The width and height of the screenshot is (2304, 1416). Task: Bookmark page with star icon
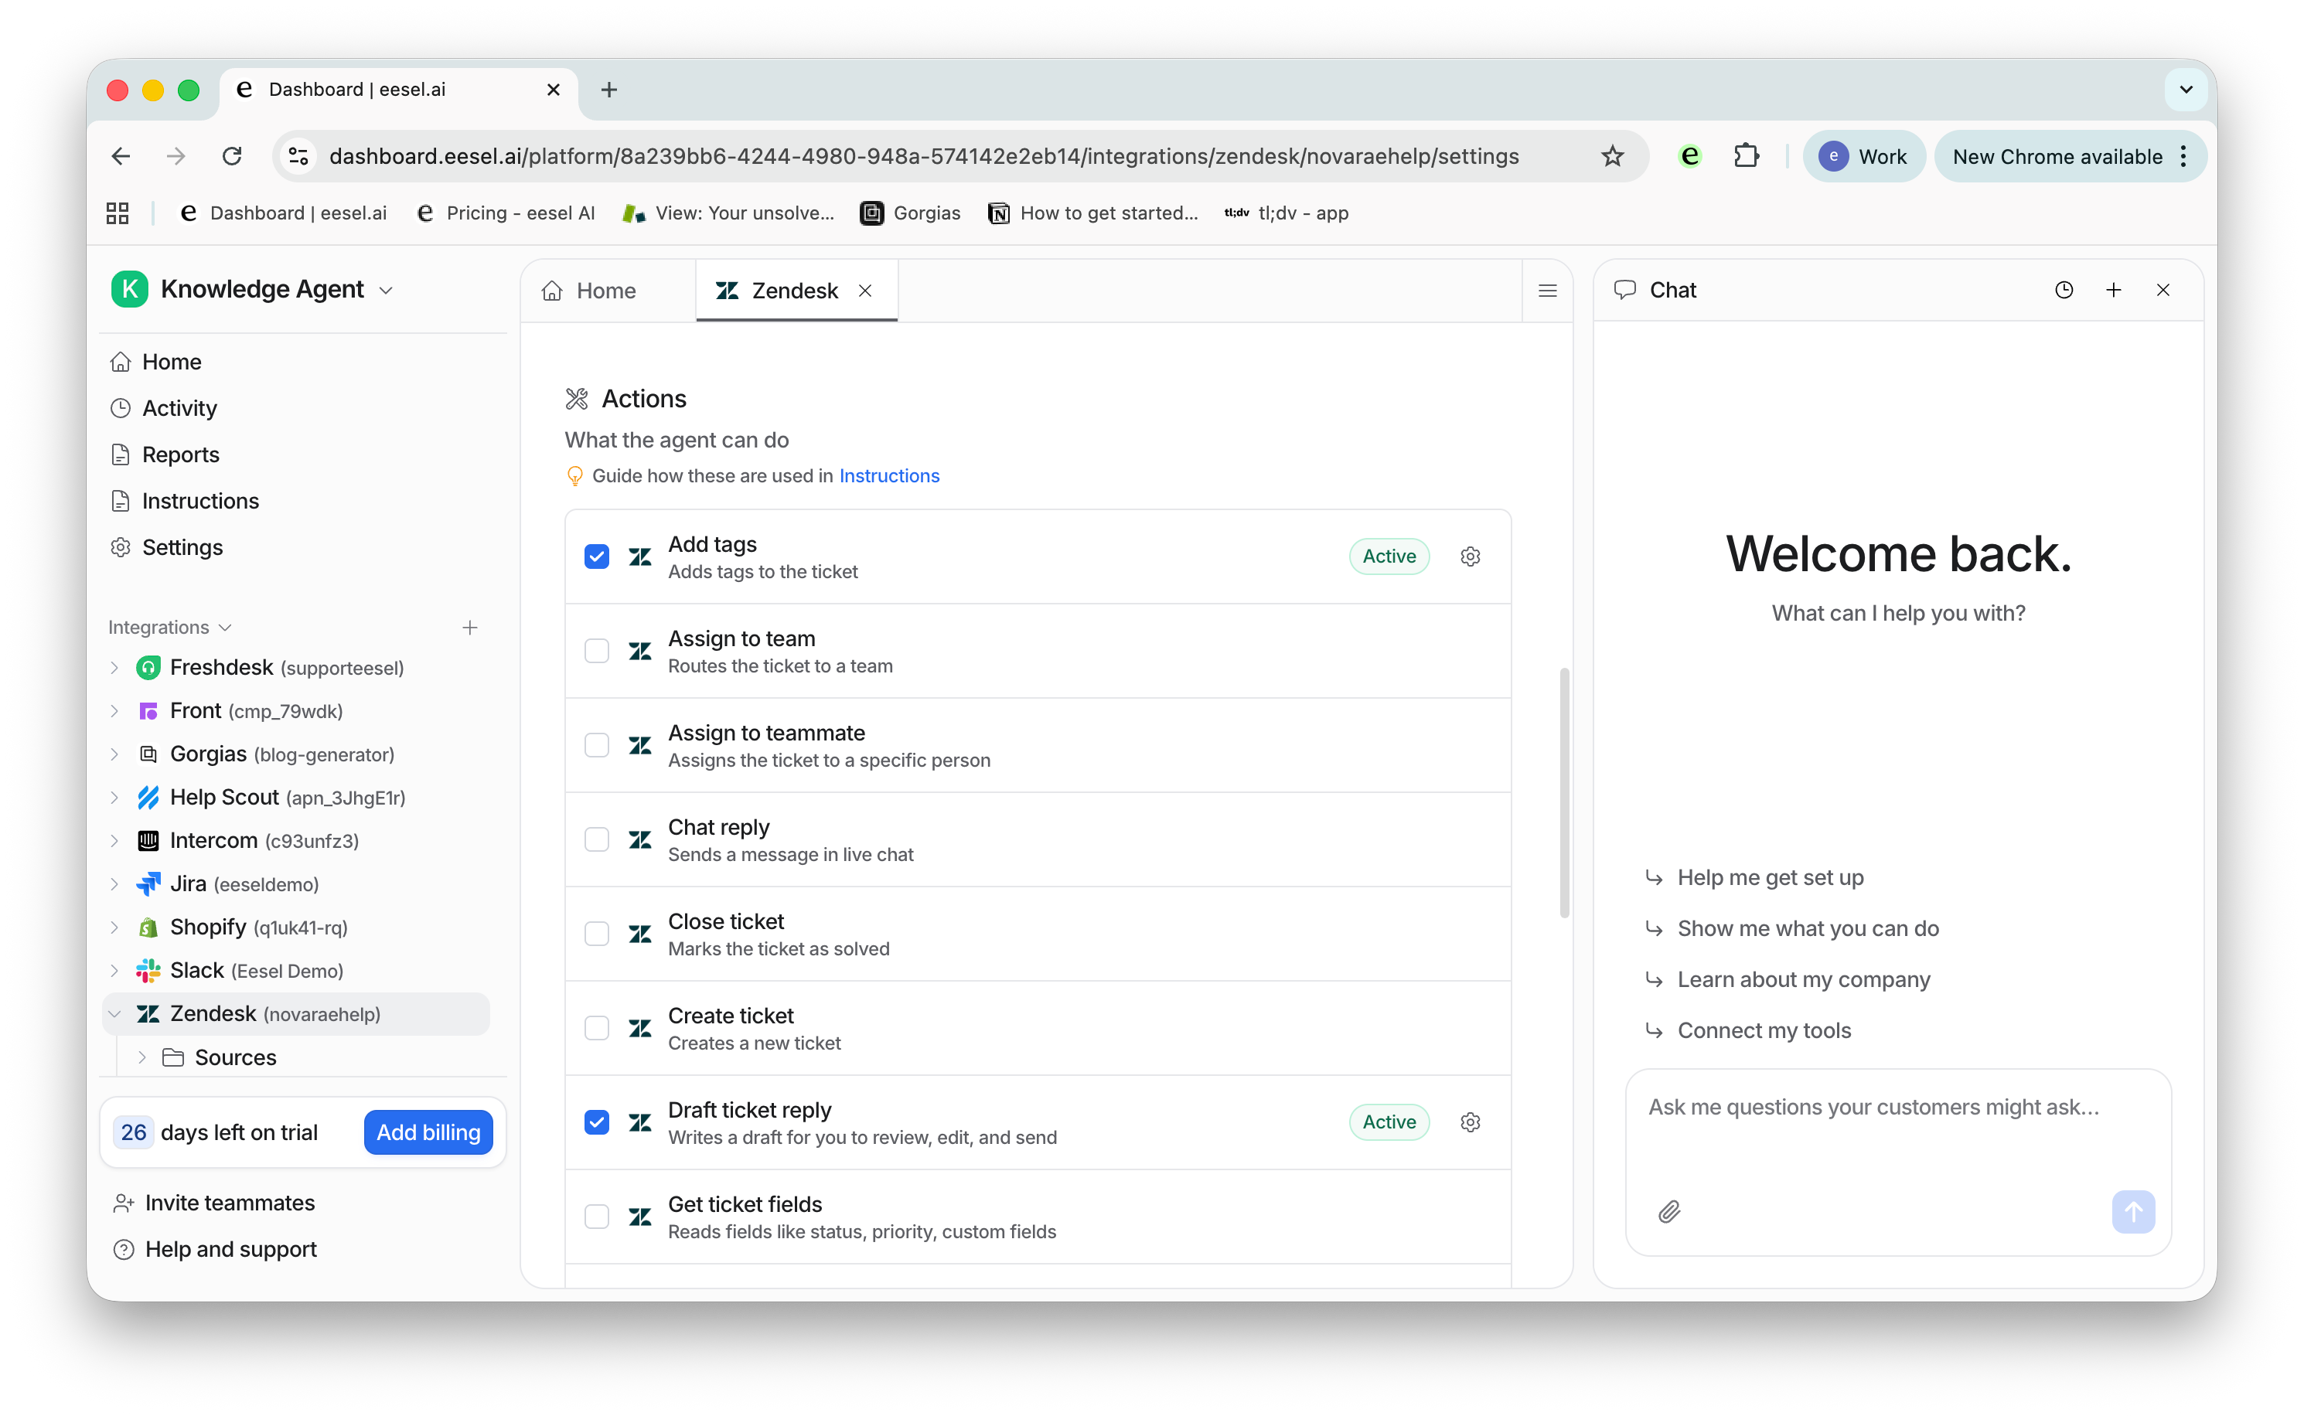[x=1612, y=156]
